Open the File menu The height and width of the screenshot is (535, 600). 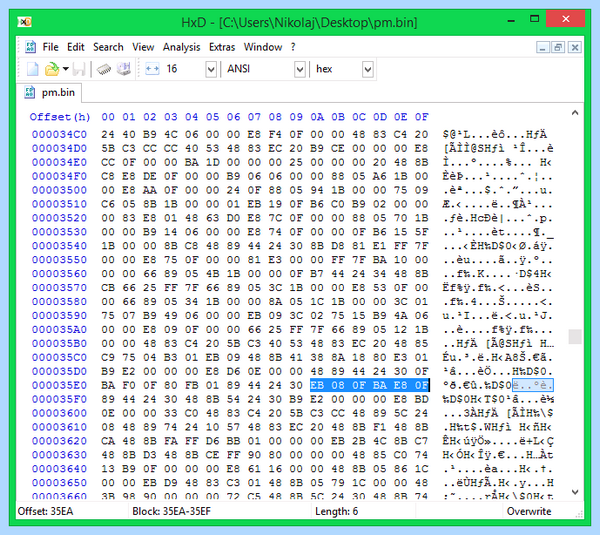51,47
